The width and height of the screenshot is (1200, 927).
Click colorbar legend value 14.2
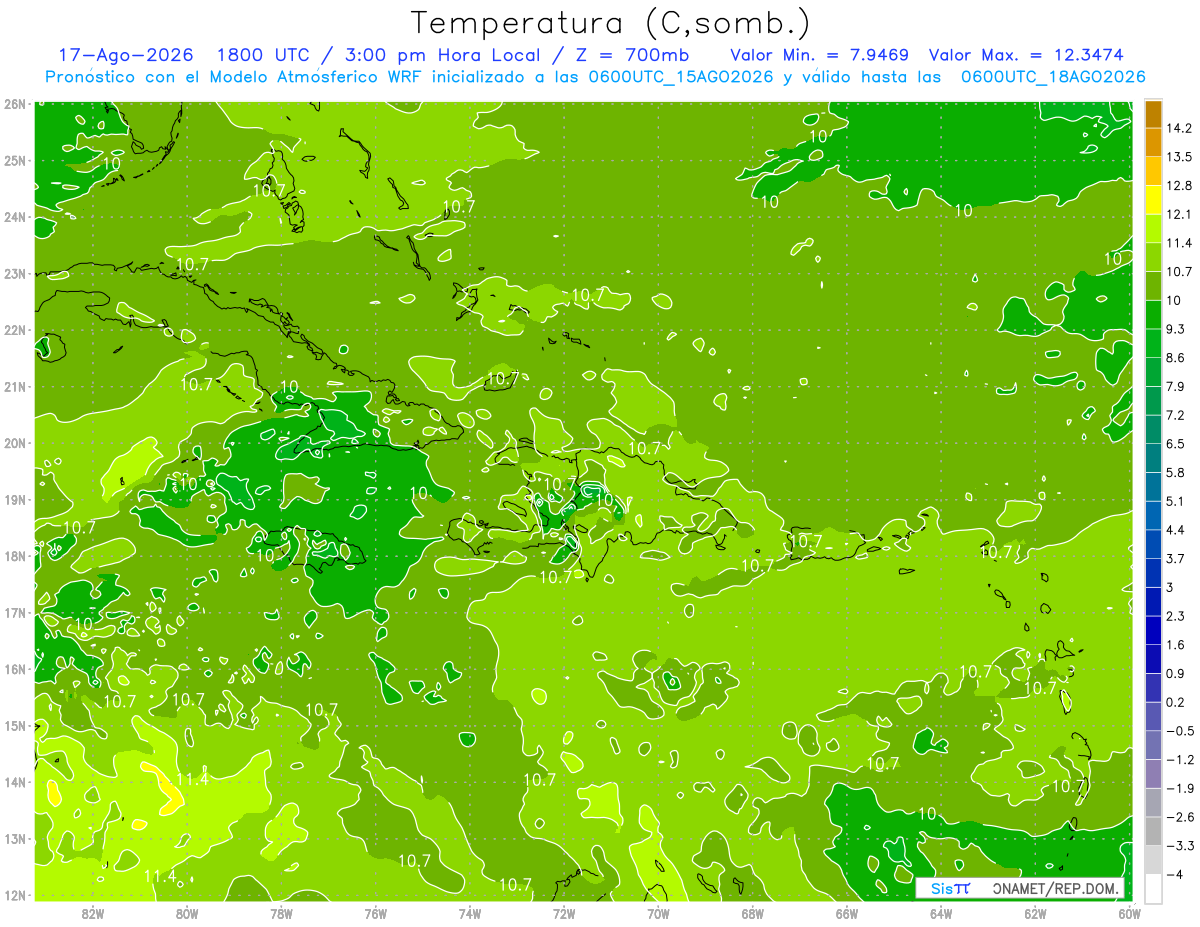pyautogui.click(x=1180, y=128)
